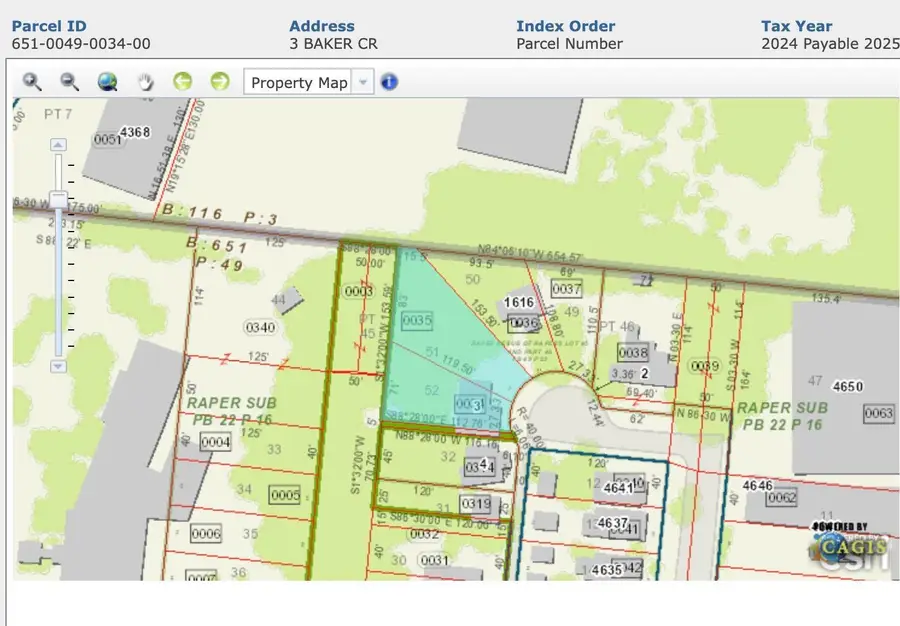Image resolution: width=900 pixels, height=626 pixels.
Task: Activate the pan hand tool
Action: (145, 82)
